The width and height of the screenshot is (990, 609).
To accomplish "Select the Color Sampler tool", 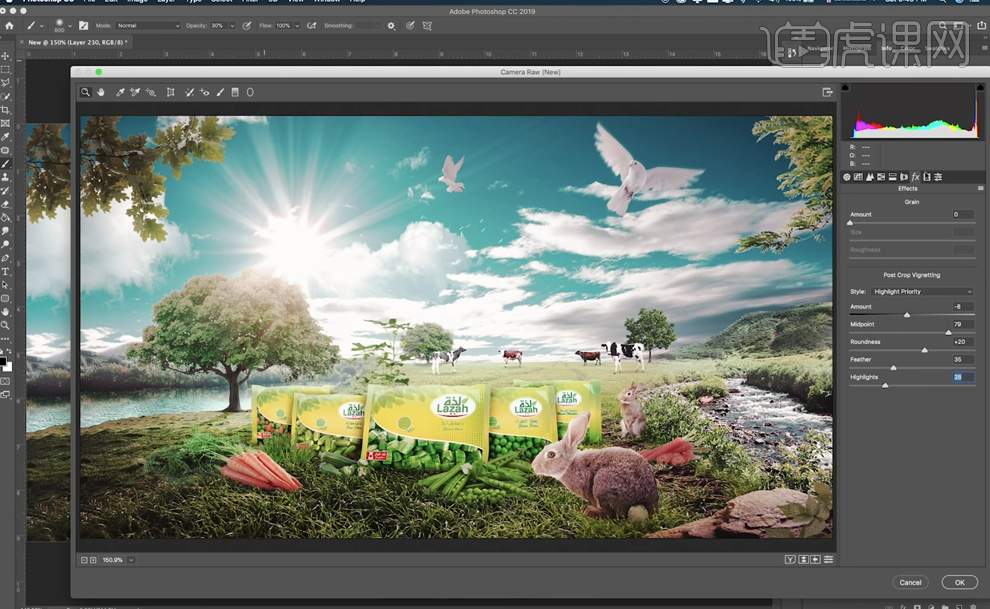I will click(134, 92).
